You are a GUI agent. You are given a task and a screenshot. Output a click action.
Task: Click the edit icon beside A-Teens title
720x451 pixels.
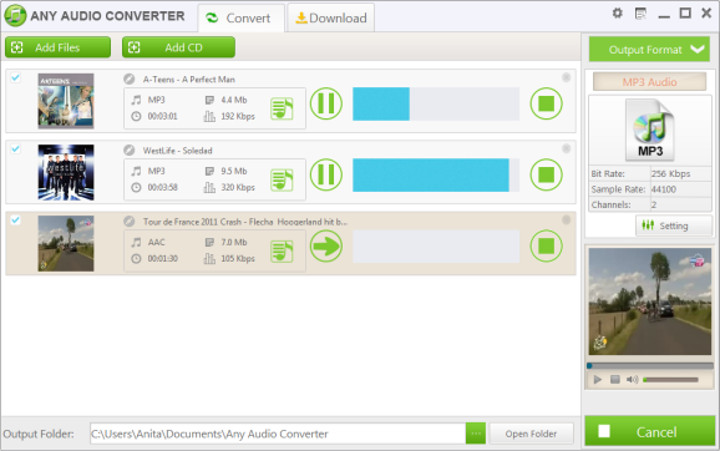[129, 79]
